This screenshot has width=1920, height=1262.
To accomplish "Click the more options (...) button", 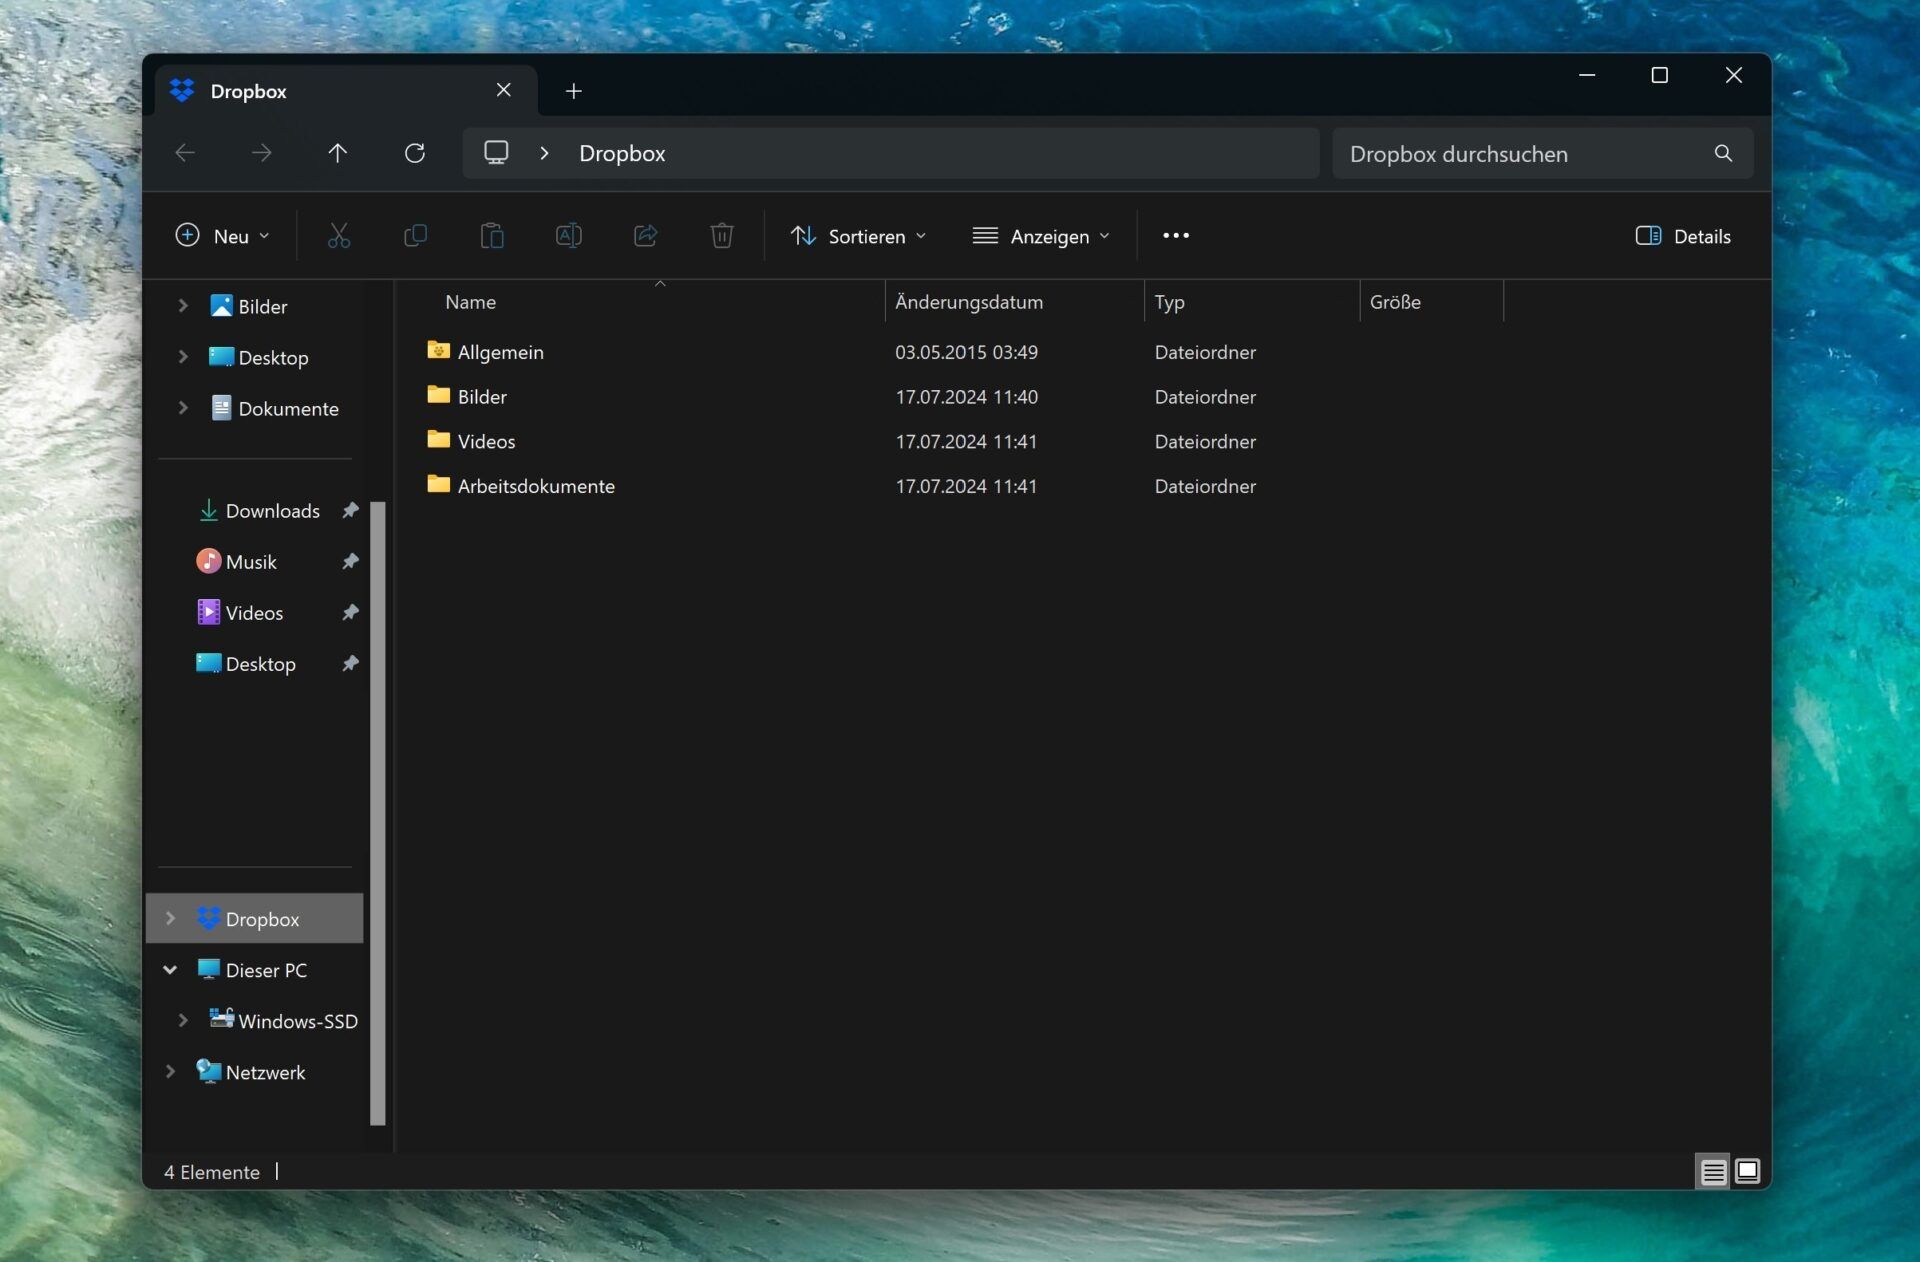I will click(1176, 234).
